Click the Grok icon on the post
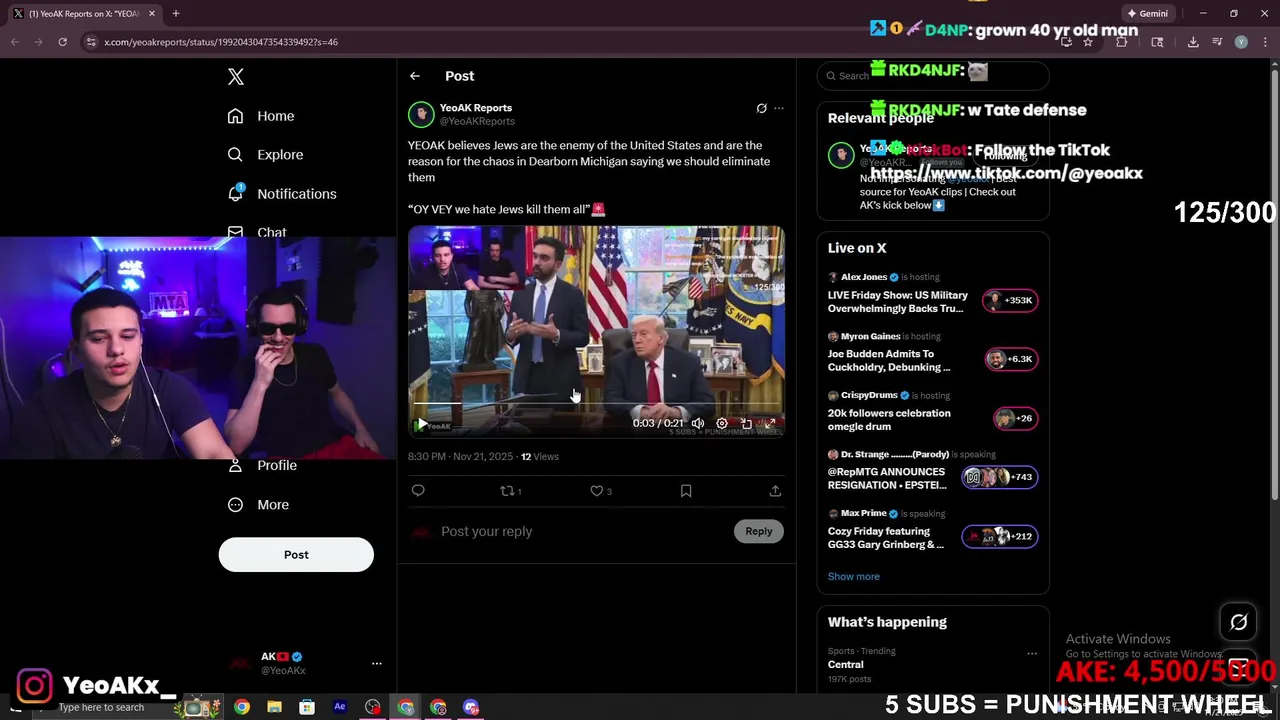Viewport: 1280px width, 720px height. 761,108
